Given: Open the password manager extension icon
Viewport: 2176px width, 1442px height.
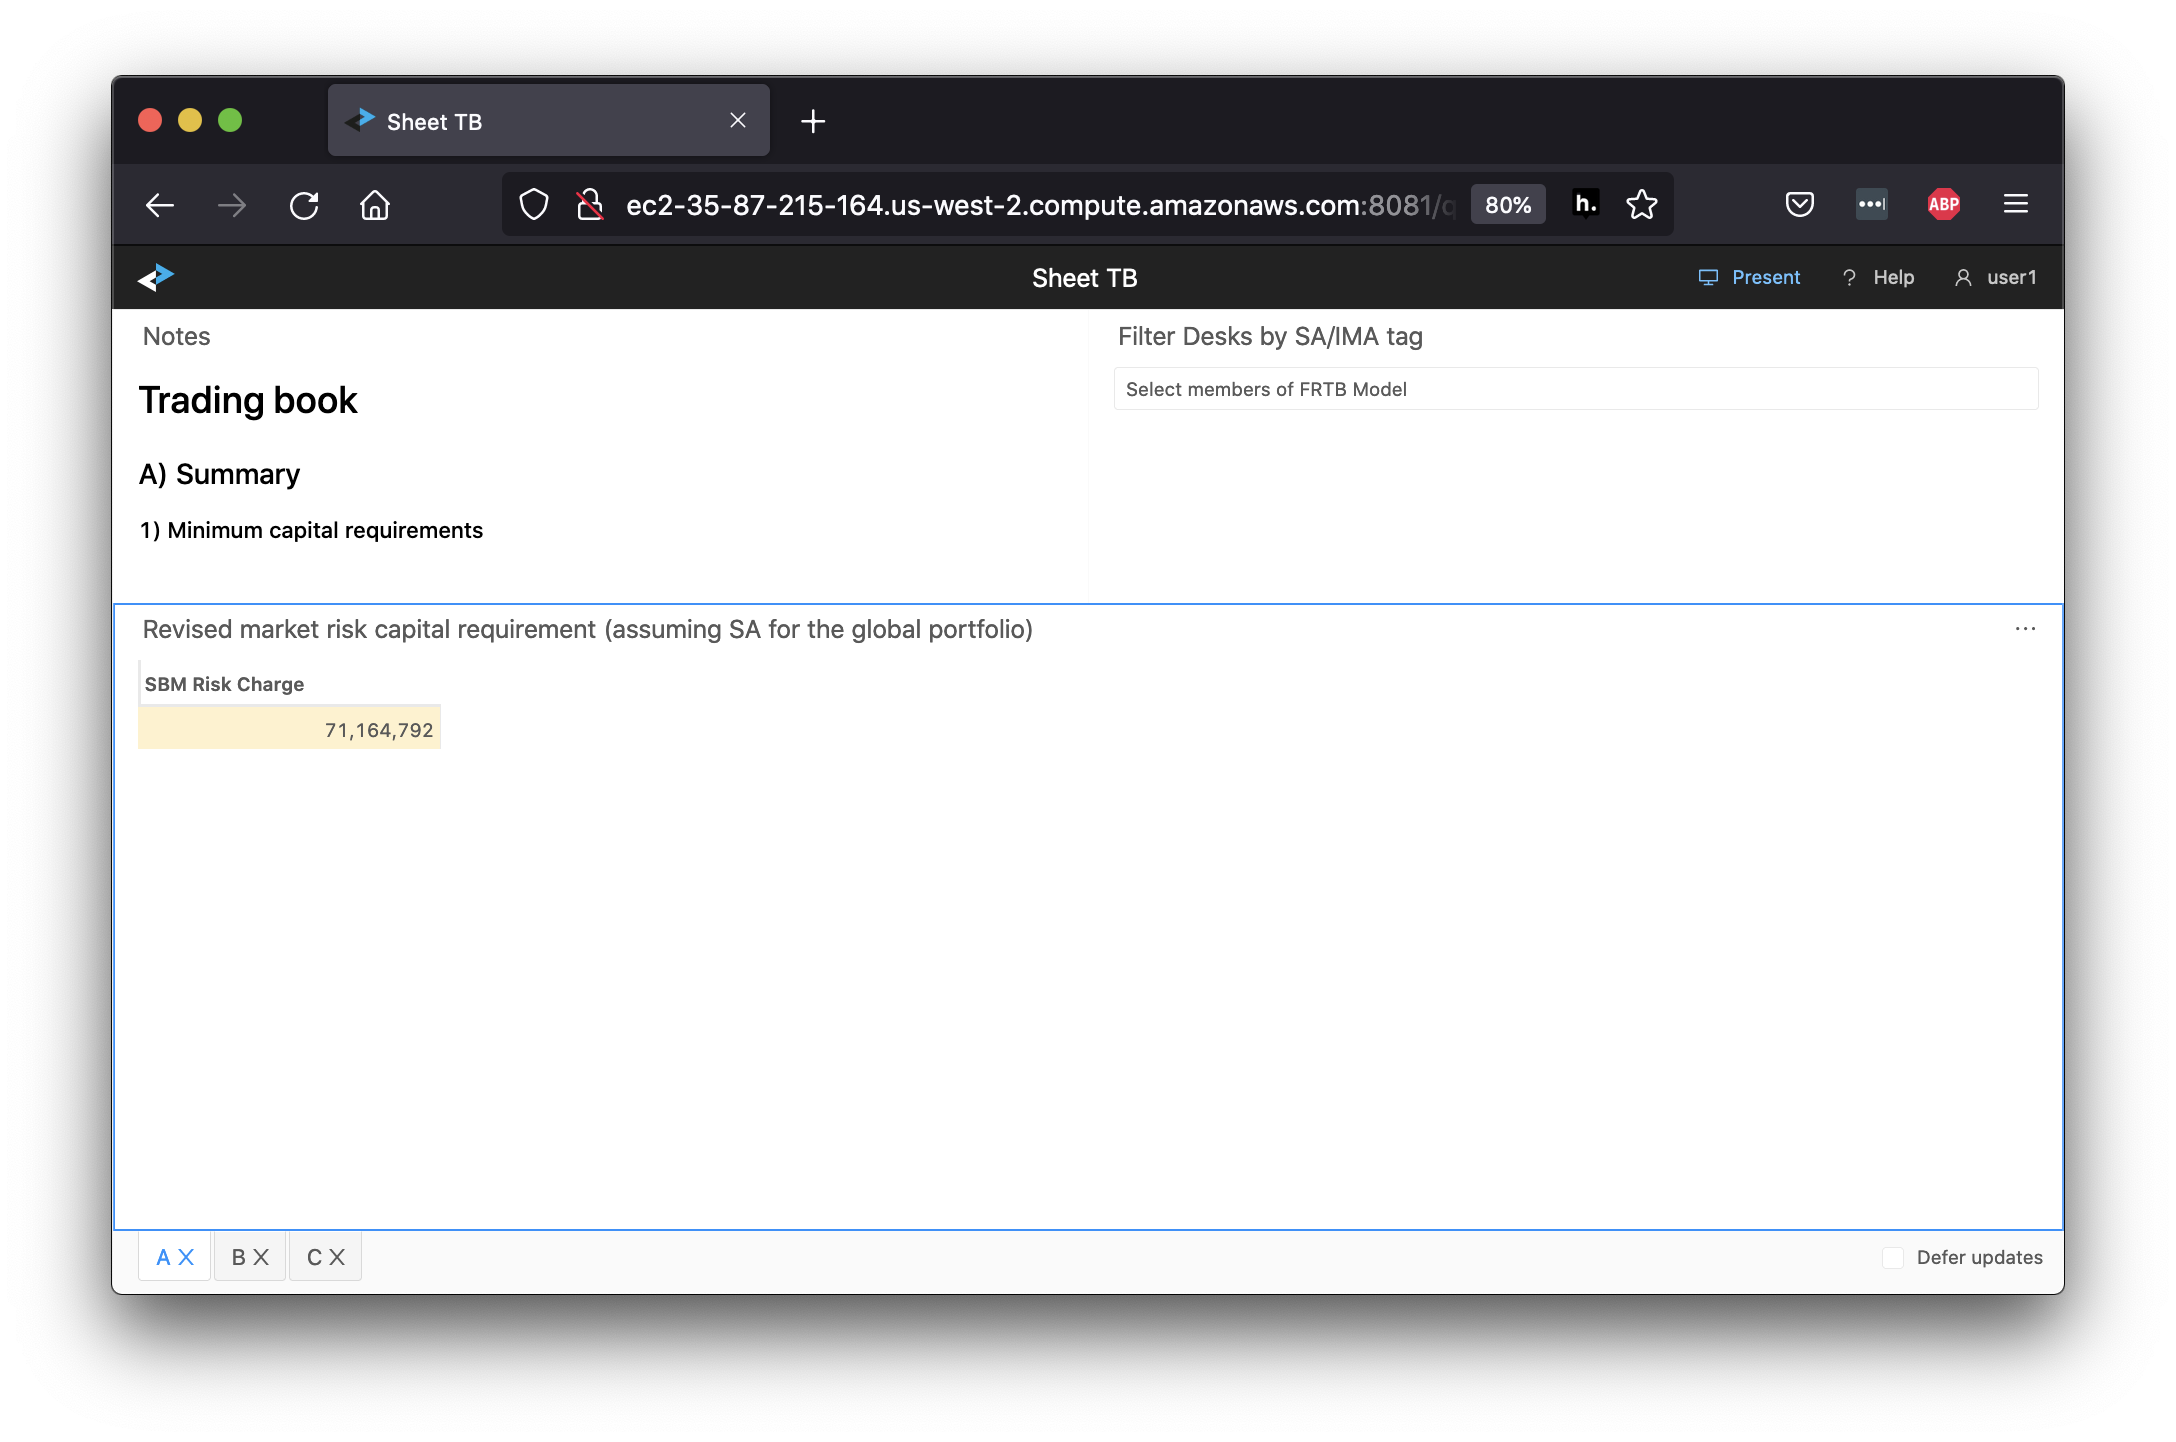Looking at the screenshot, I should (1872, 204).
